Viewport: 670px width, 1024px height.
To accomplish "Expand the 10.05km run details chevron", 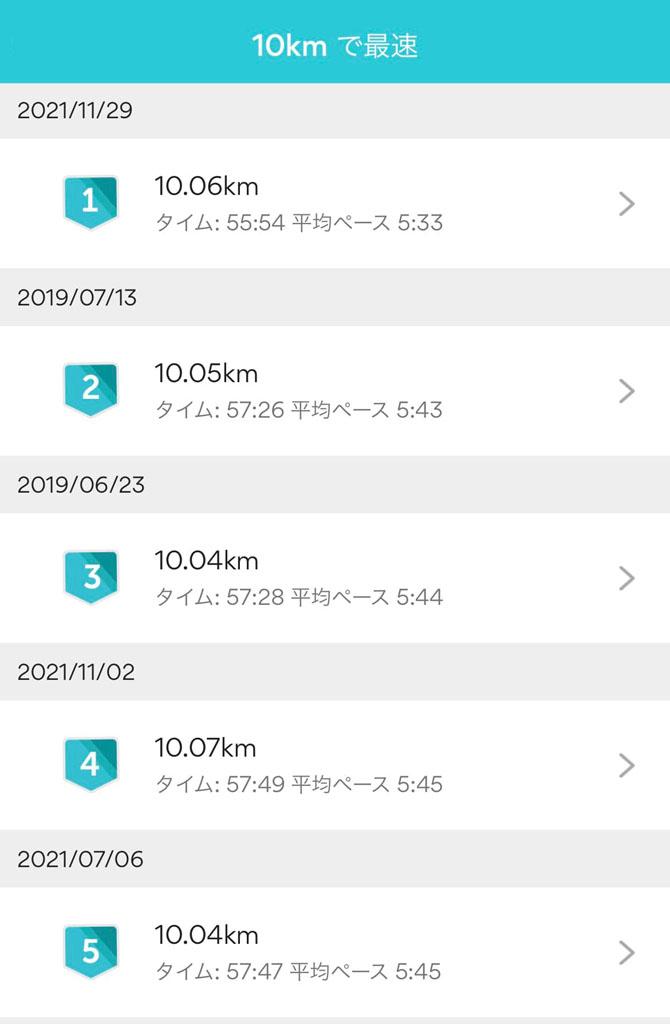I will click(x=627, y=391).
